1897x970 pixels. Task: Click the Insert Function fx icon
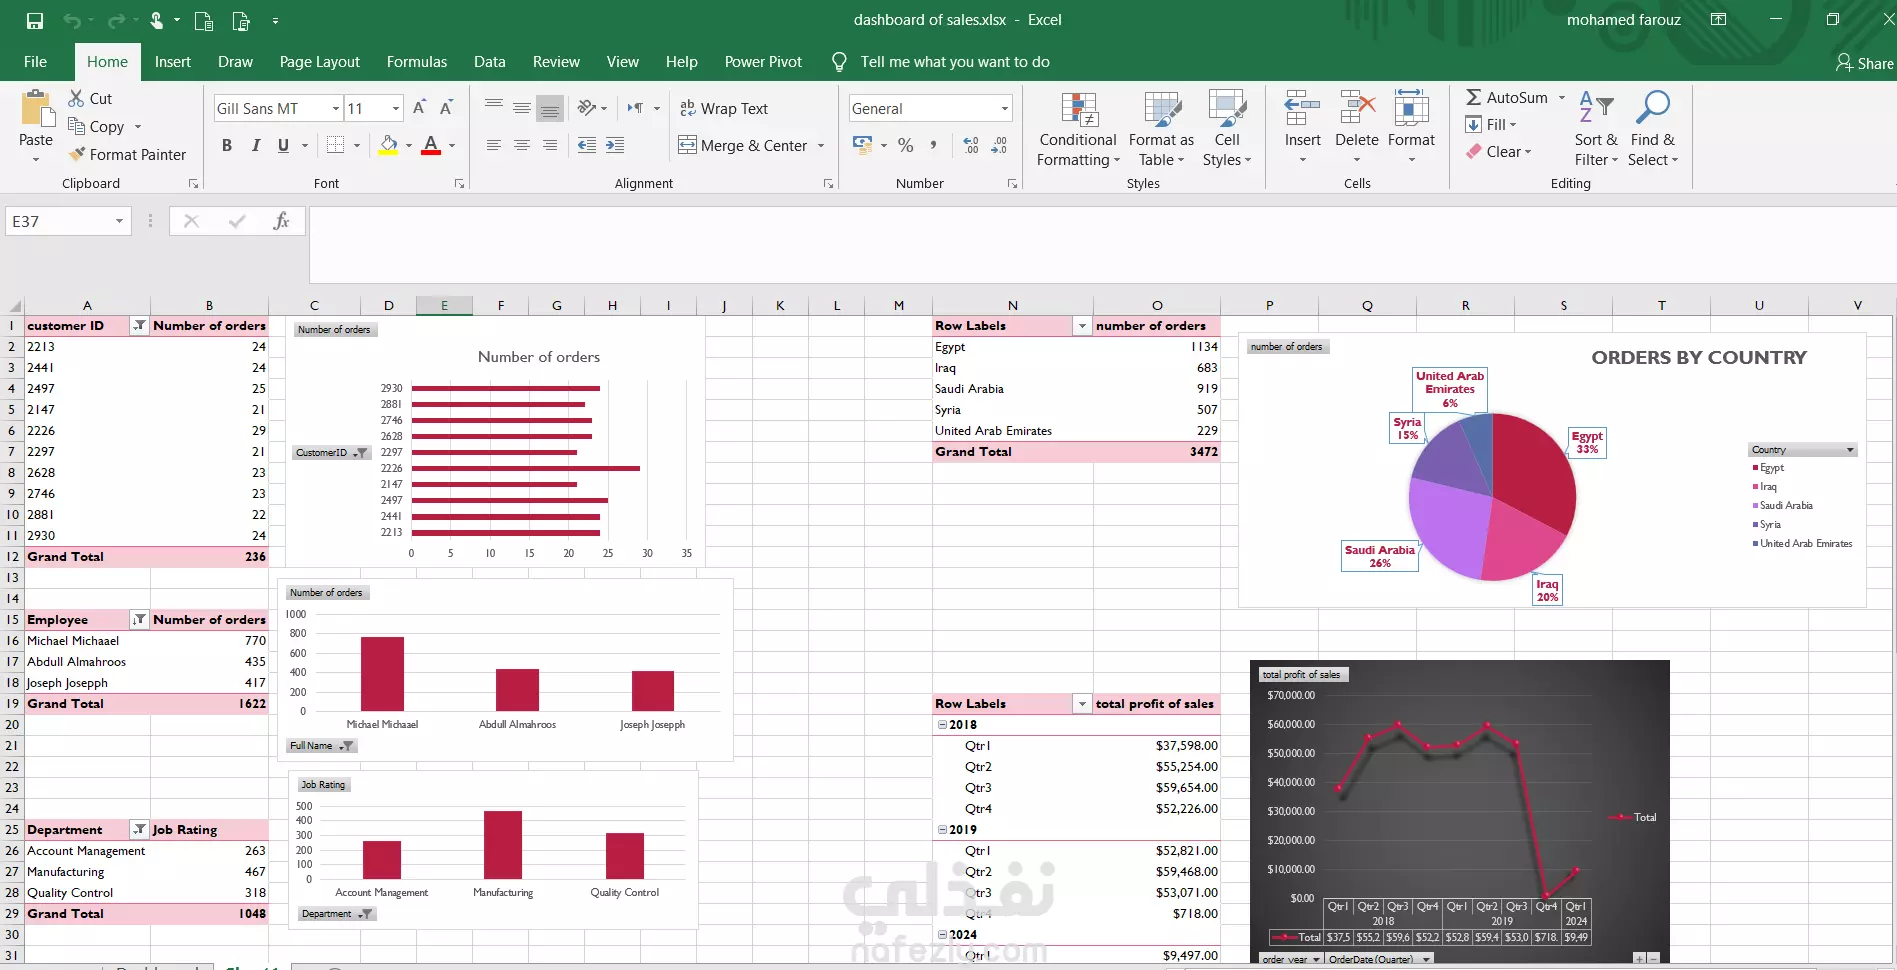click(281, 221)
